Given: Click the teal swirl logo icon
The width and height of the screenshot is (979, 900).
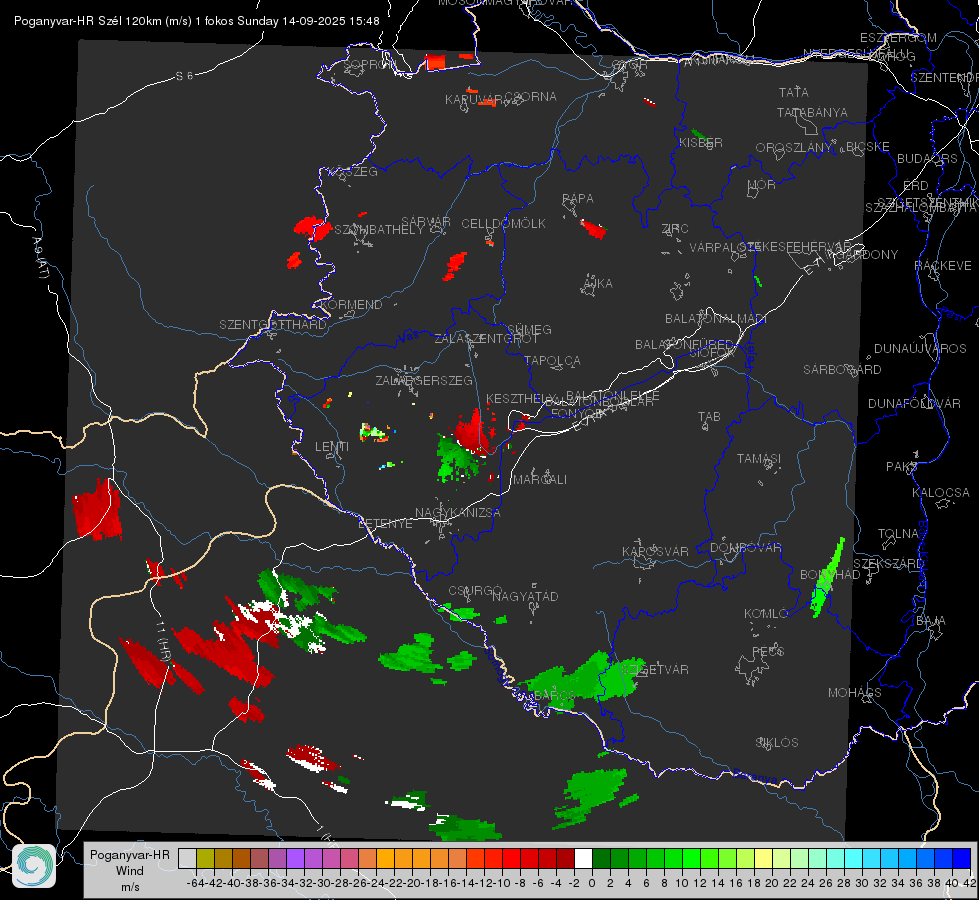Looking at the screenshot, I should coord(34,866).
